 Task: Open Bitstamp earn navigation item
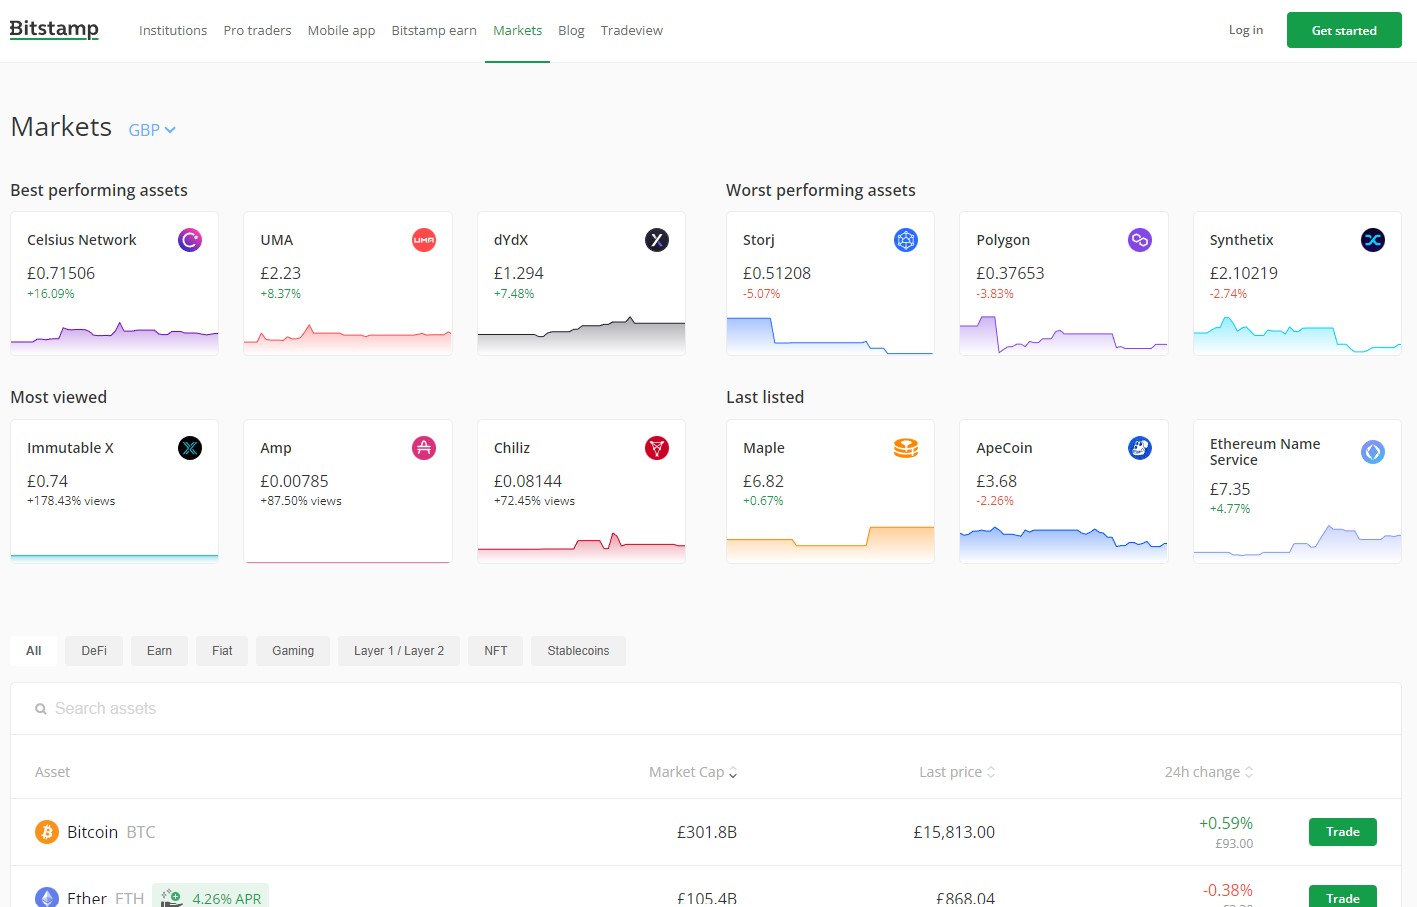(x=434, y=31)
